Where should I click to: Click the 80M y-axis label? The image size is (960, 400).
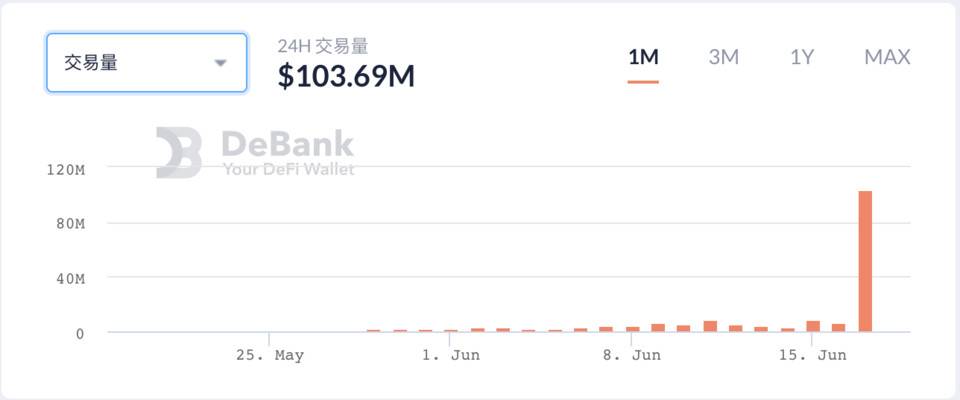click(x=70, y=224)
